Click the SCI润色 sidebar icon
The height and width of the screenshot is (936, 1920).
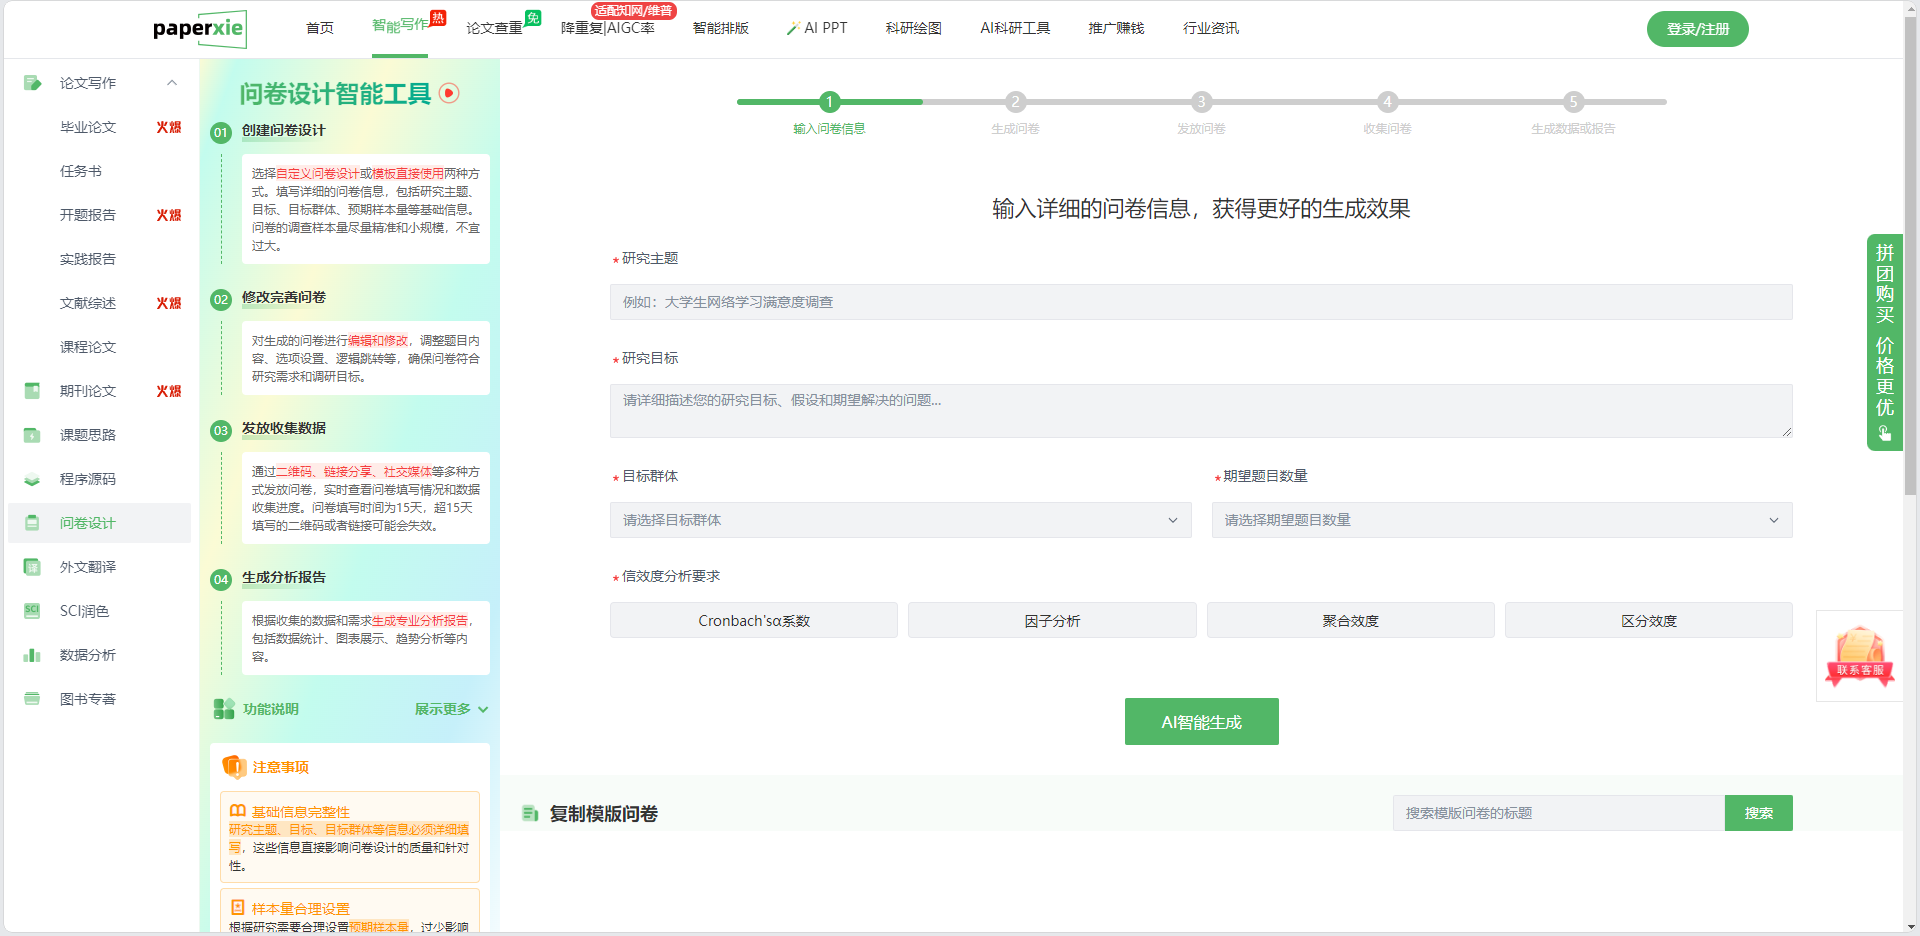point(32,611)
